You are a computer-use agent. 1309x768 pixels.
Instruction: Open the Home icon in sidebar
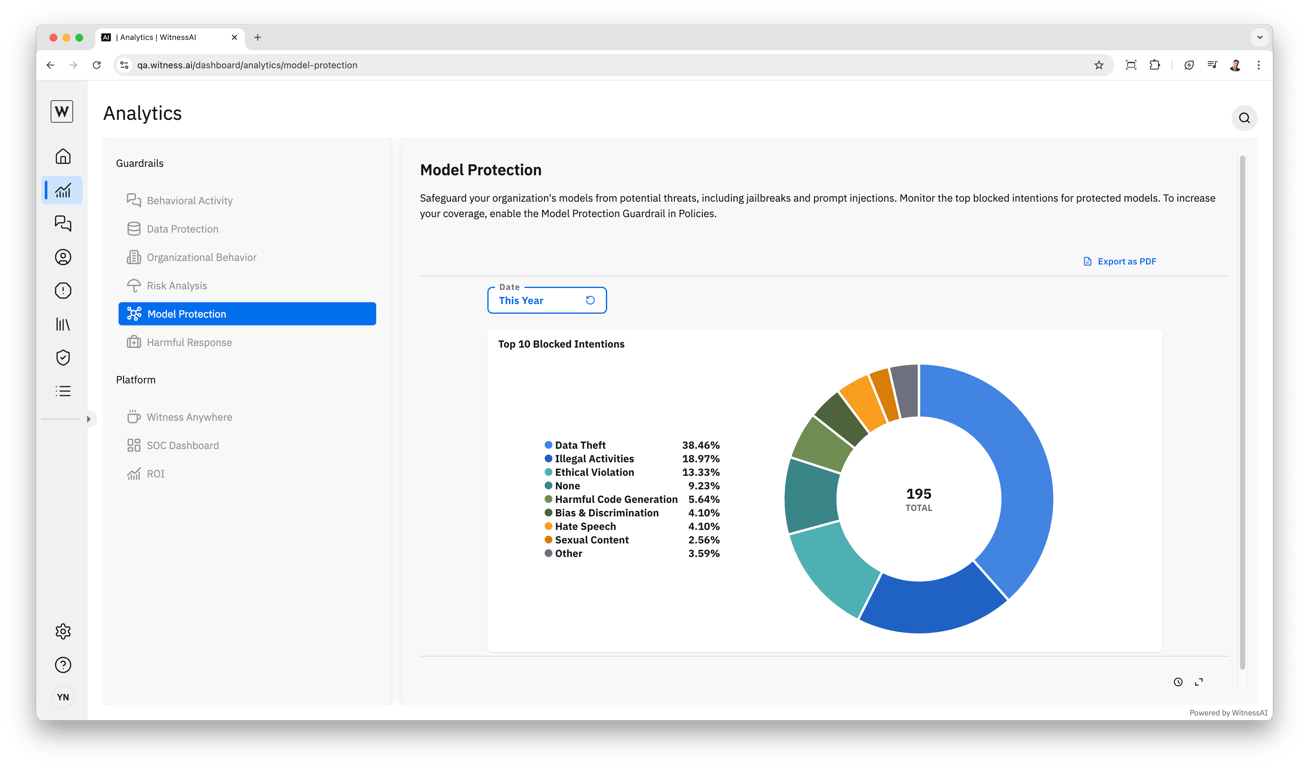click(63, 157)
